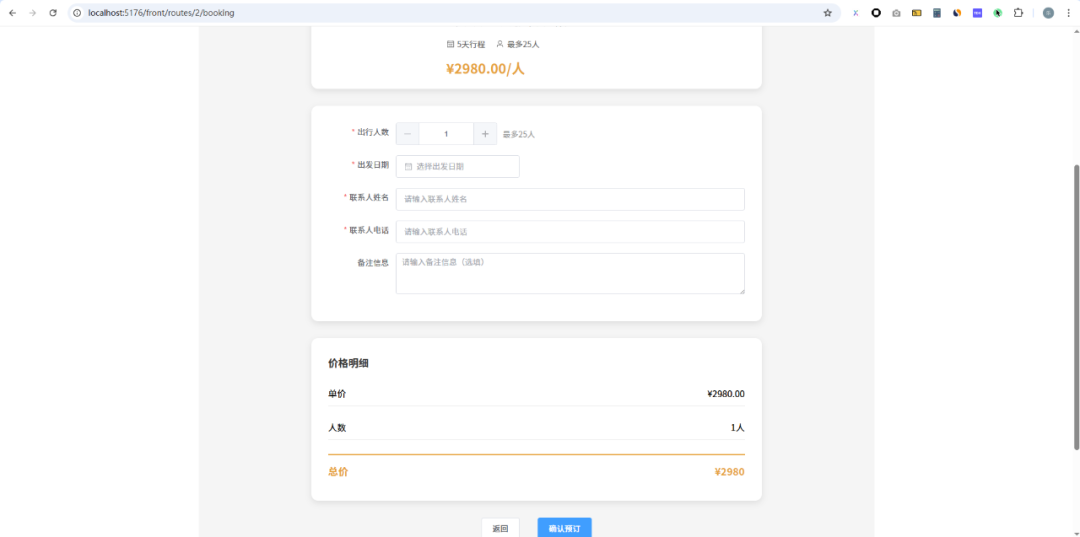Click the 最多25人 label beside person icon

(x=523, y=45)
